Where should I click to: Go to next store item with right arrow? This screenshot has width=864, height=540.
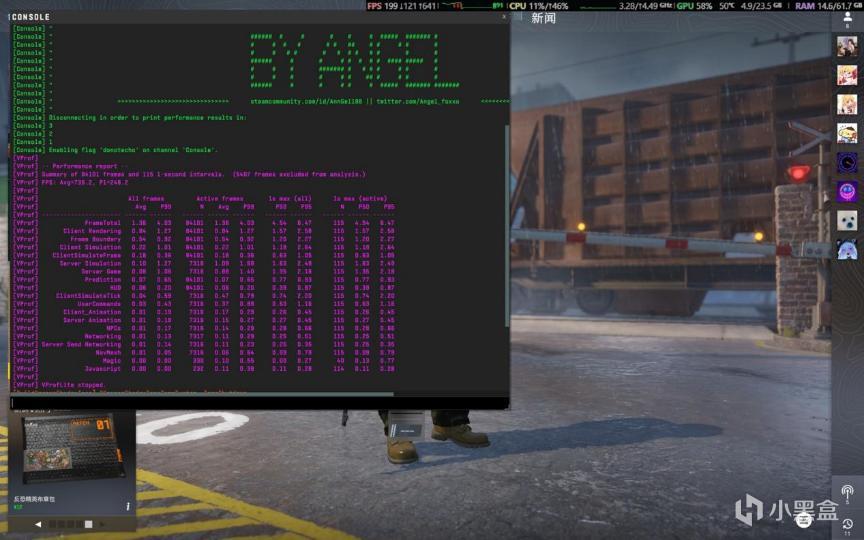[102, 524]
